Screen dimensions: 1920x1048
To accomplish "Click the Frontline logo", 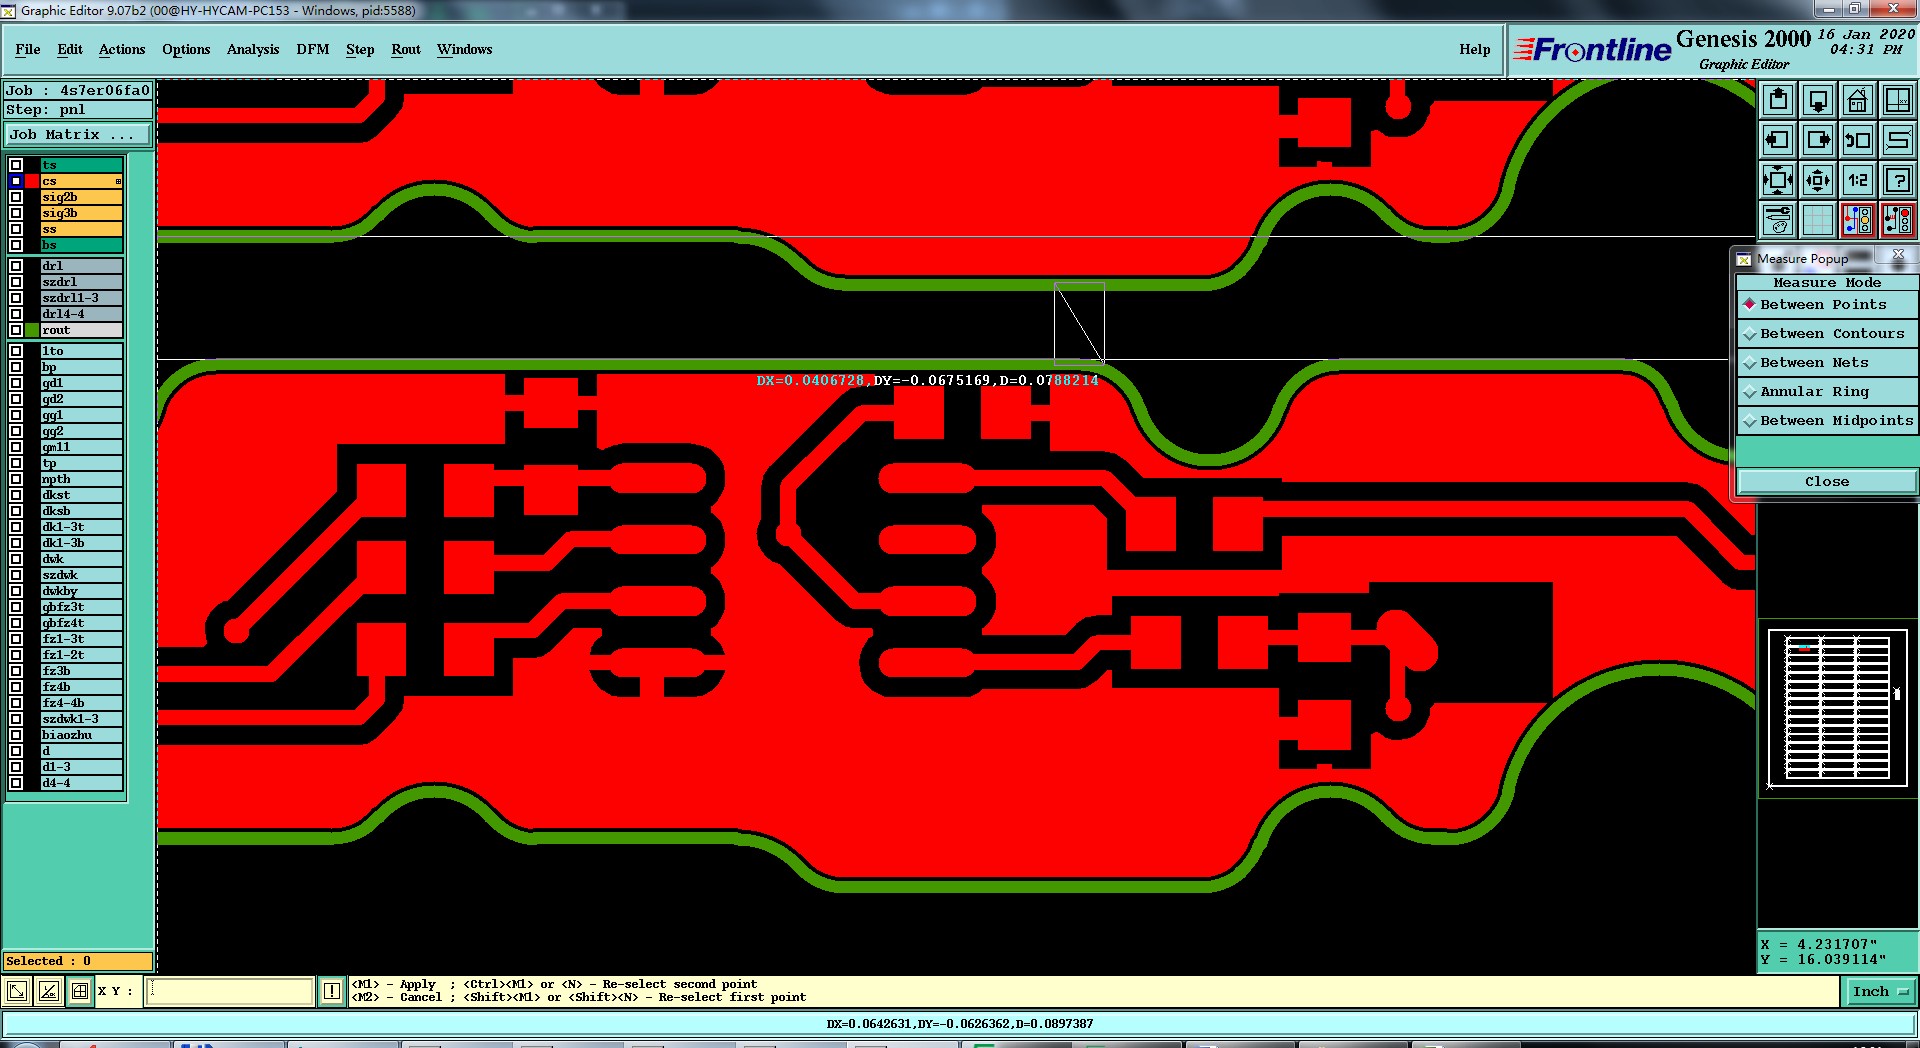I will tap(1592, 49).
